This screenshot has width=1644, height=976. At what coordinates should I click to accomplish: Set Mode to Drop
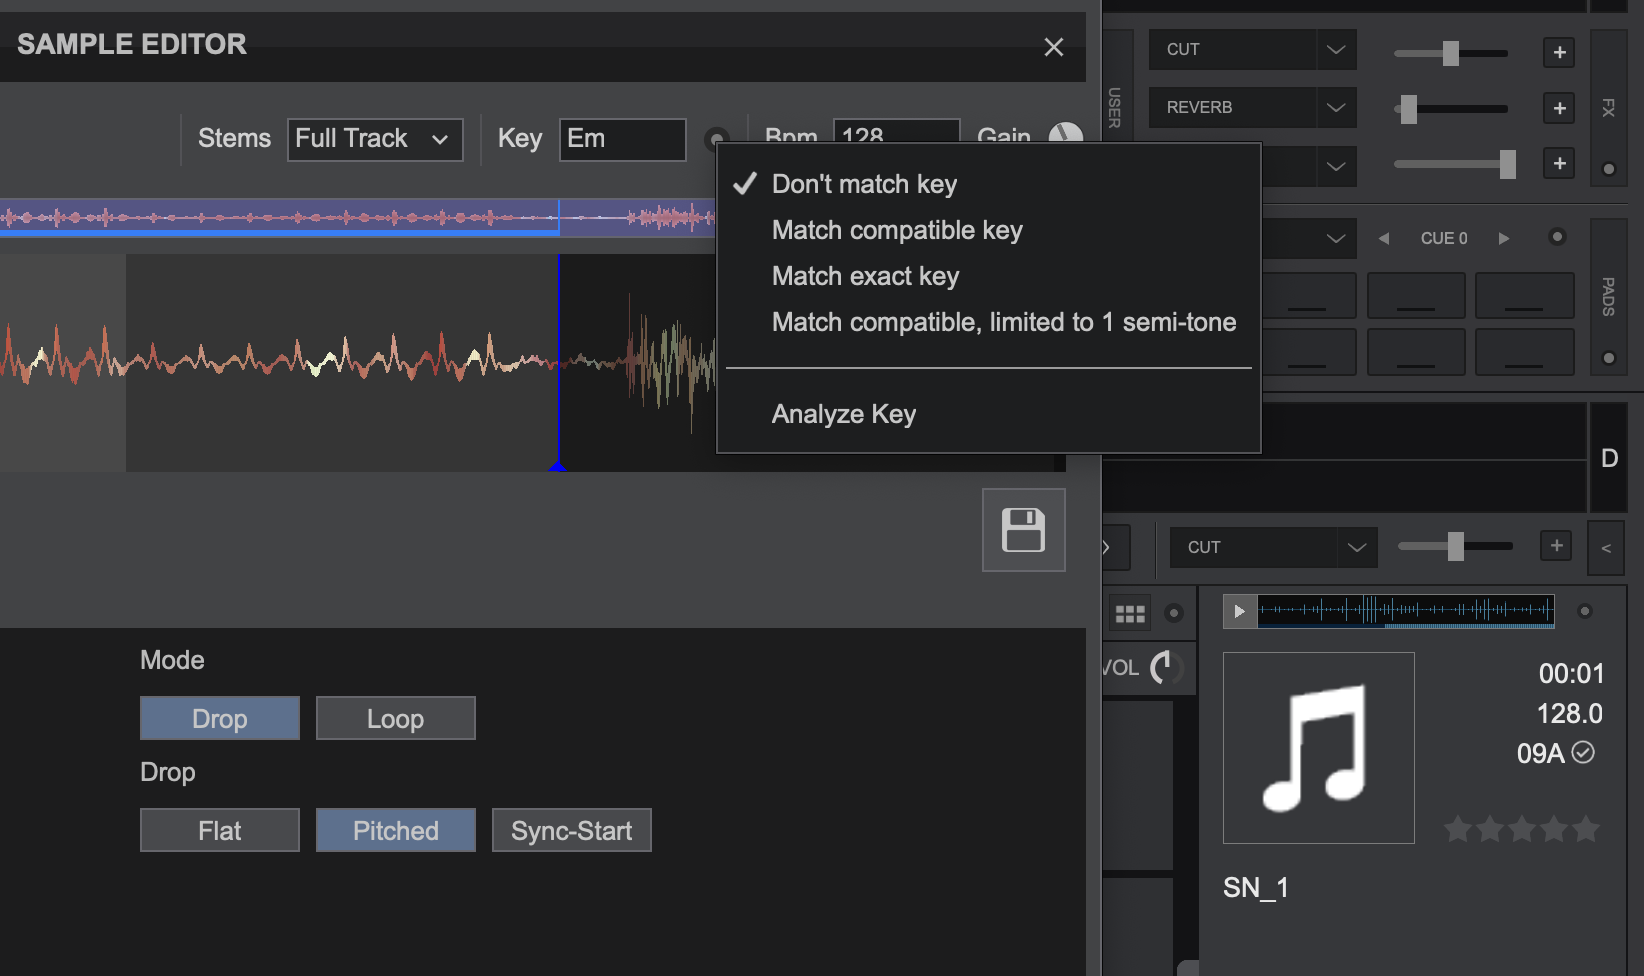click(220, 718)
